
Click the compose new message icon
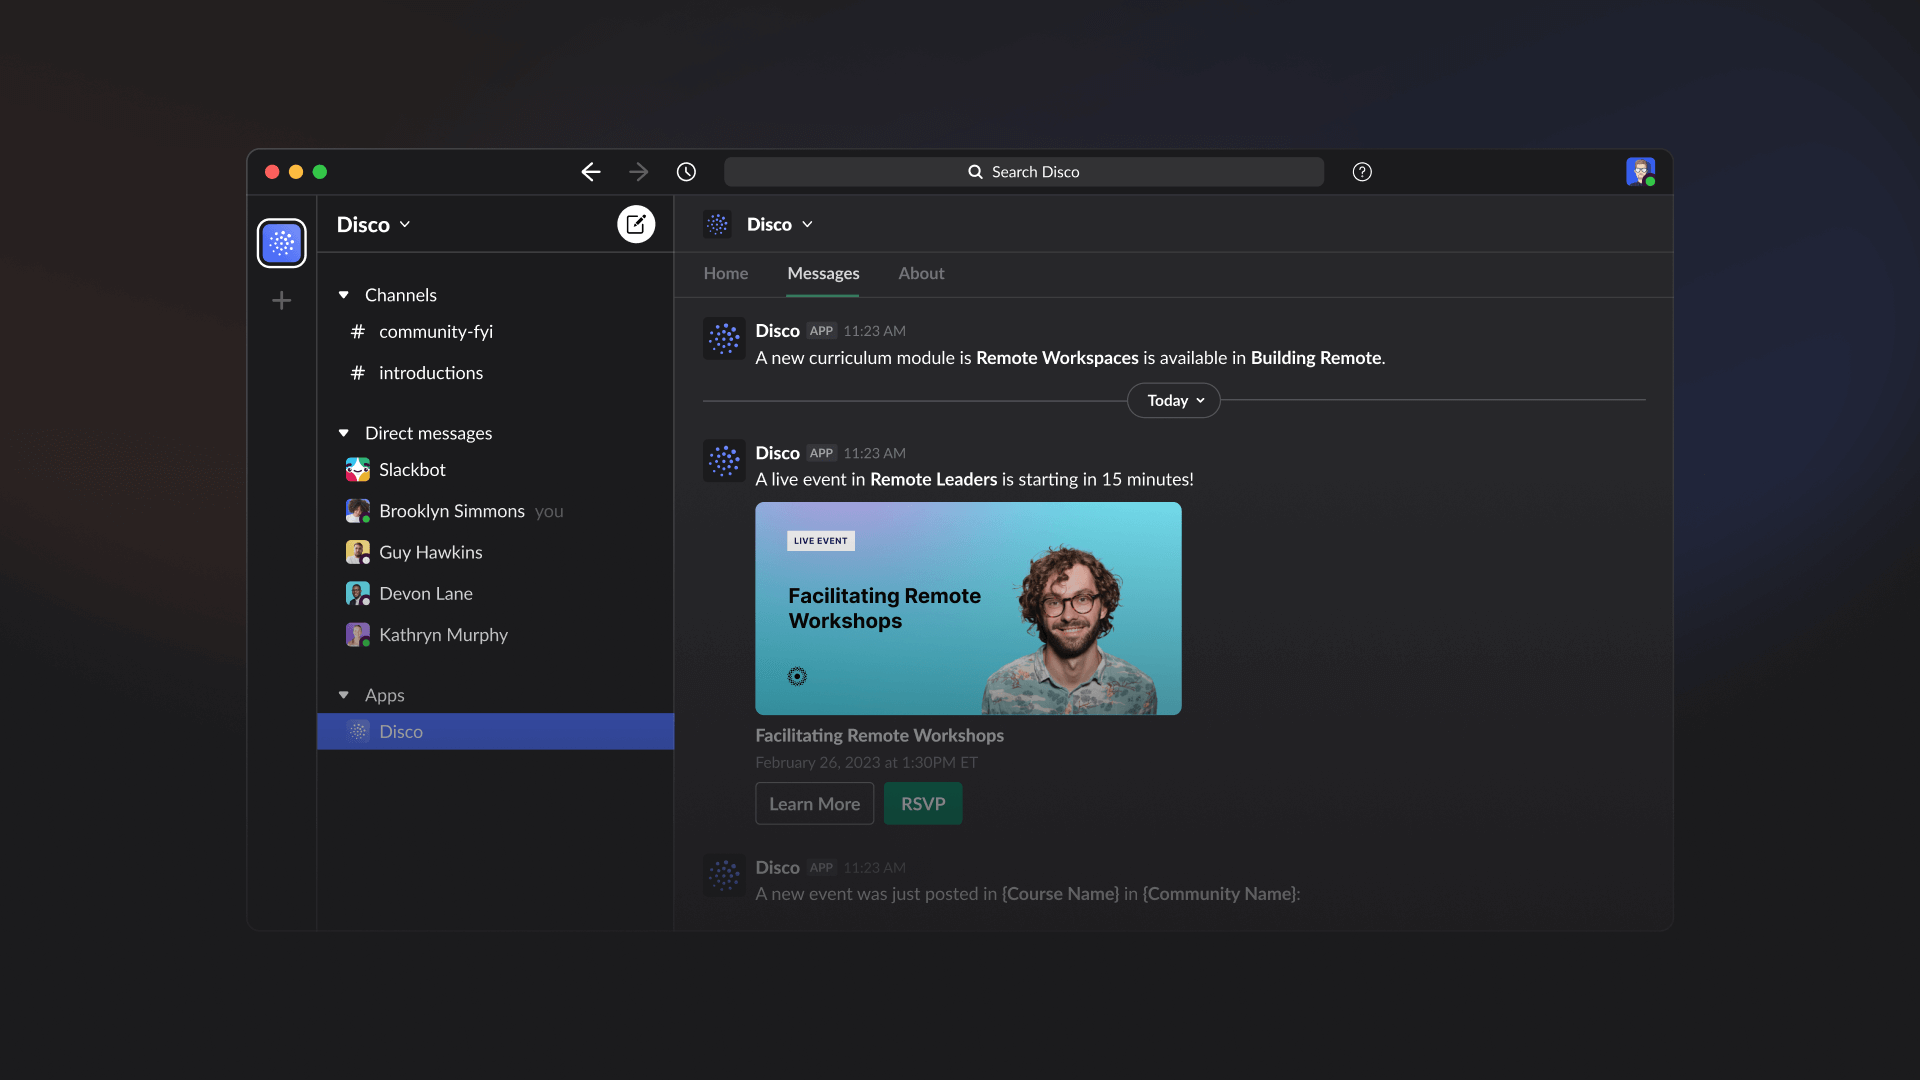click(635, 224)
